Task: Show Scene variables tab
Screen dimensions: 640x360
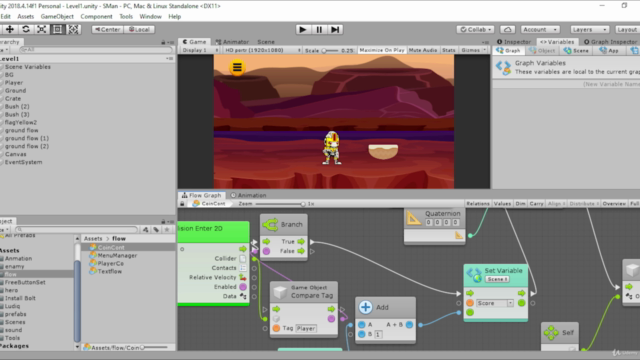Action: pyautogui.click(x=576, y=51)
